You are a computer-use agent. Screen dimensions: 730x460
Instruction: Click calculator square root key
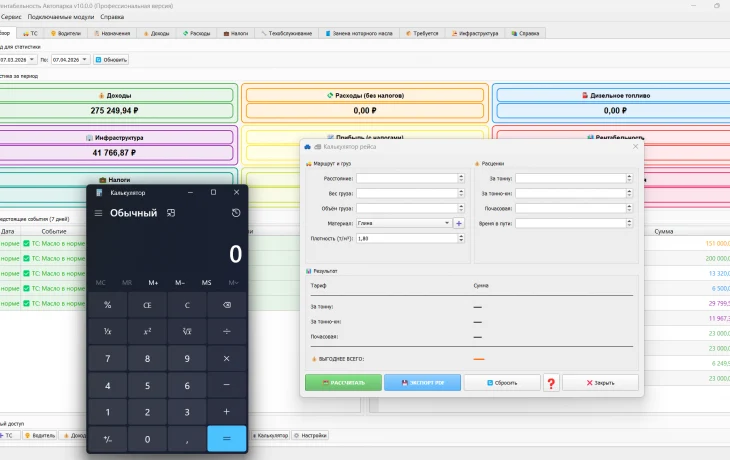coord(187,331)
